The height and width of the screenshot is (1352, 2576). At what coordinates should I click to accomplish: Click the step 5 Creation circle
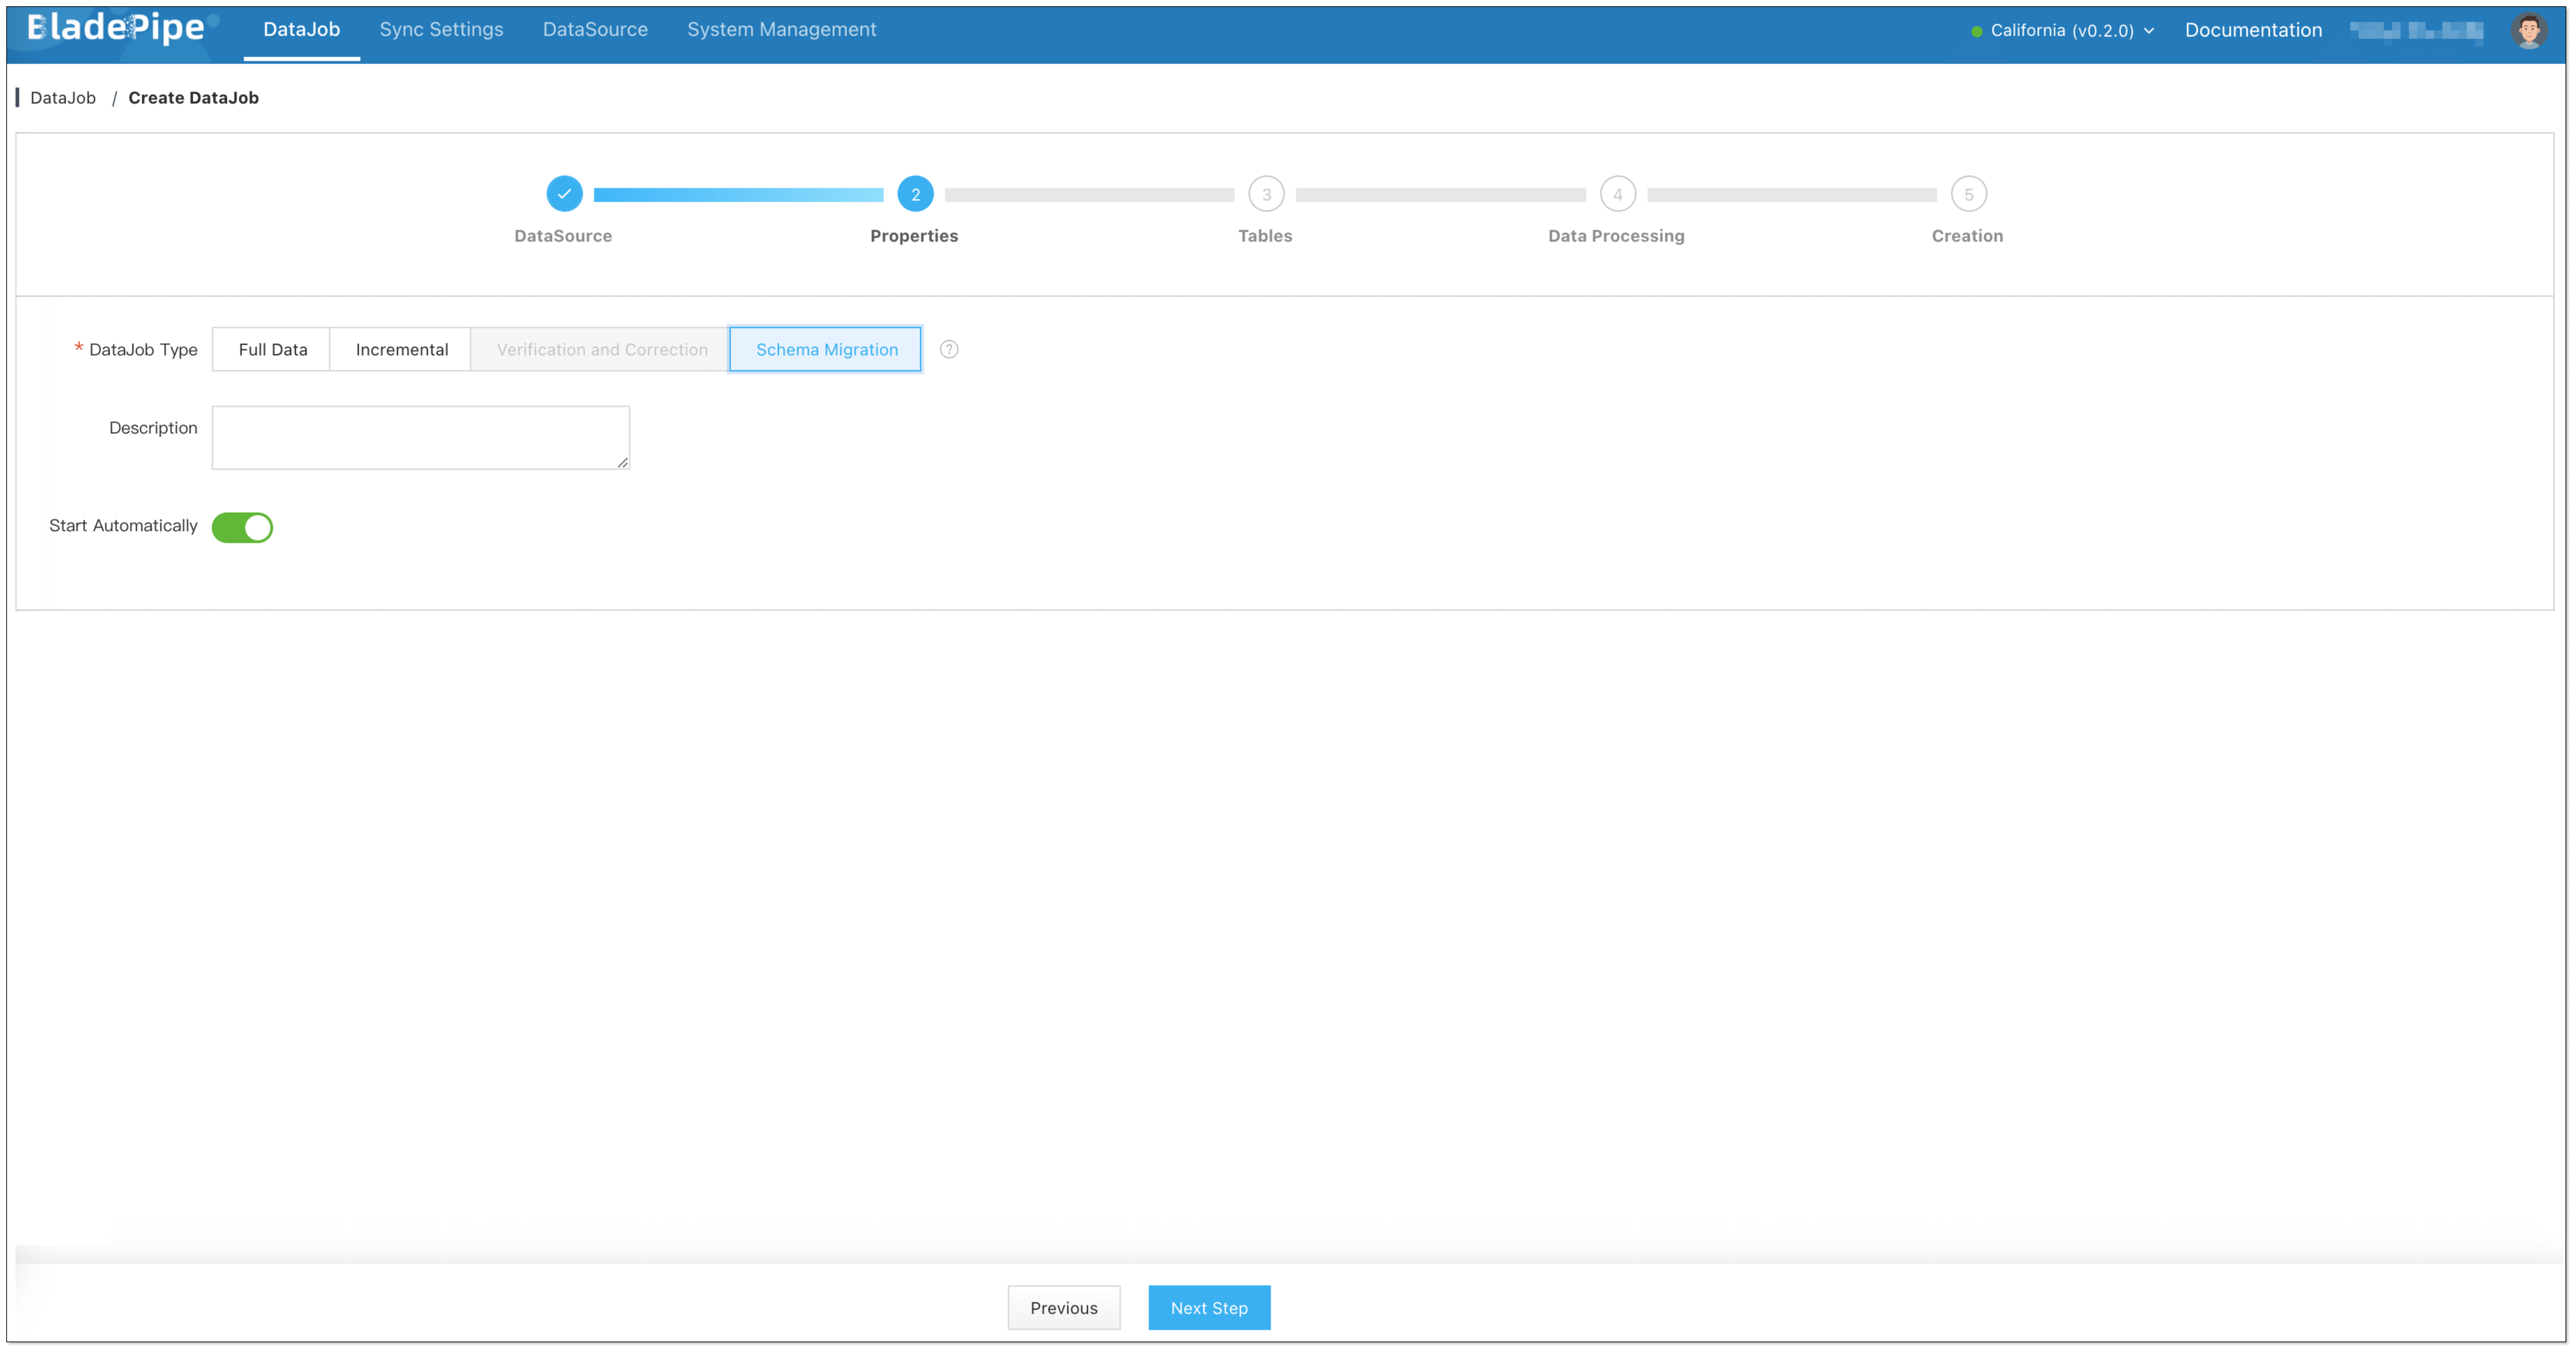tap(1968, 194)
